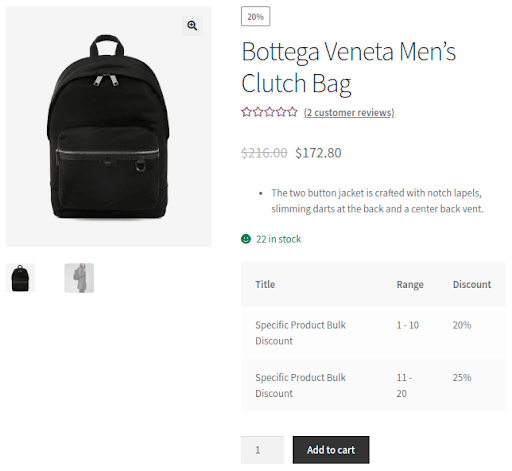This screenshot has width=512, height=471.
Task: Click the quantity input field
Action: tap(262, 450)
